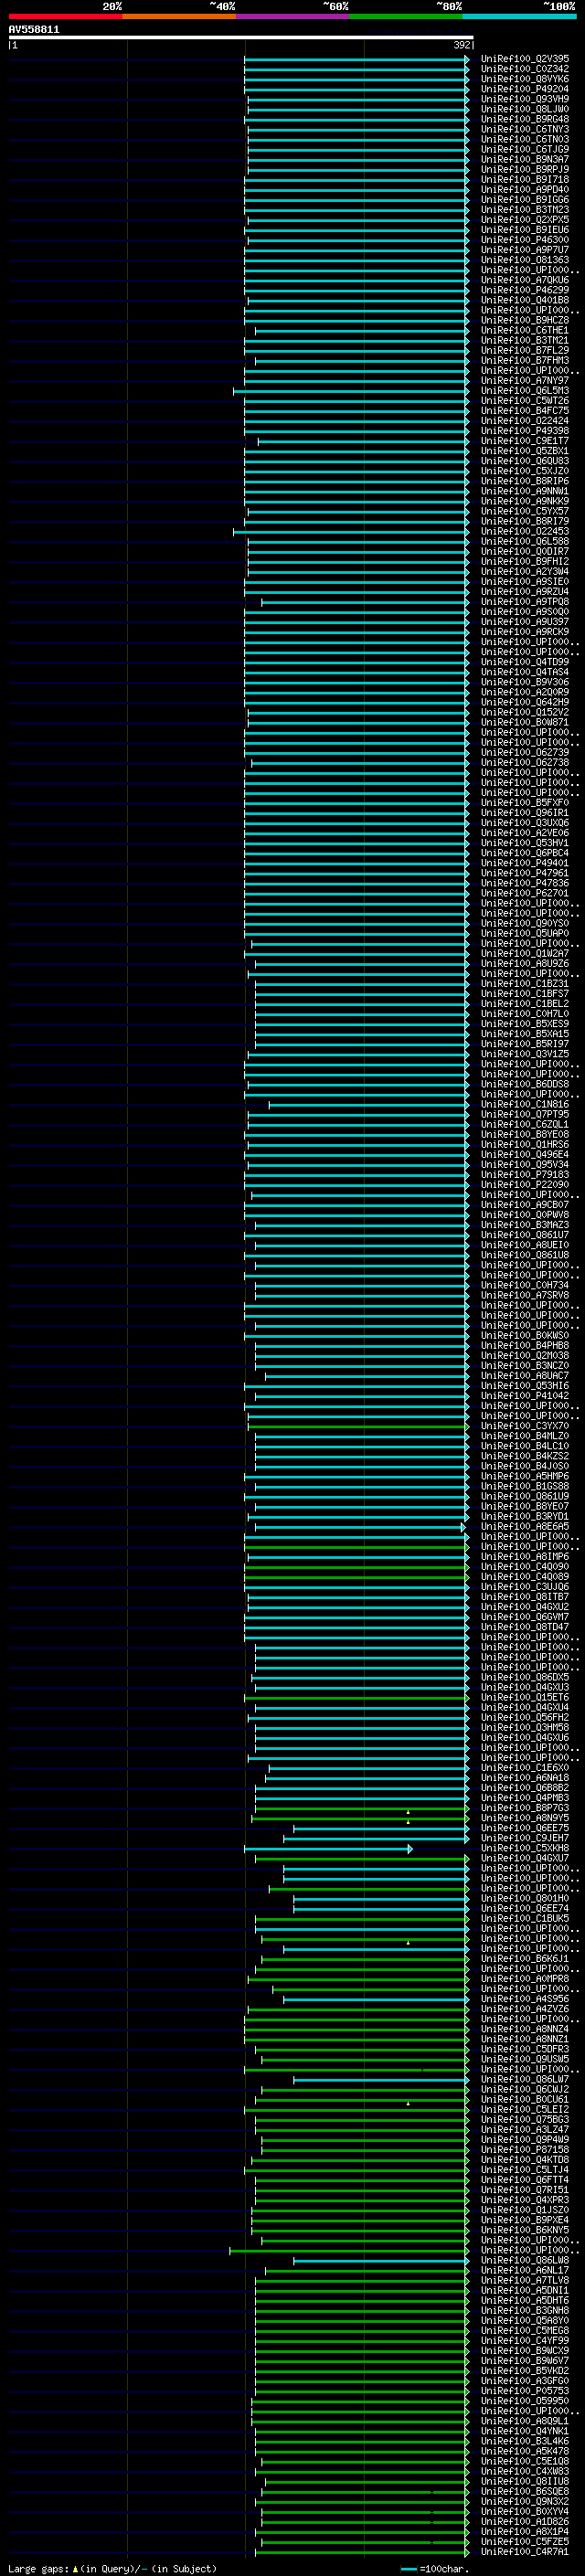Select hit label UniRef100_B9N3A7

(524, 159)
